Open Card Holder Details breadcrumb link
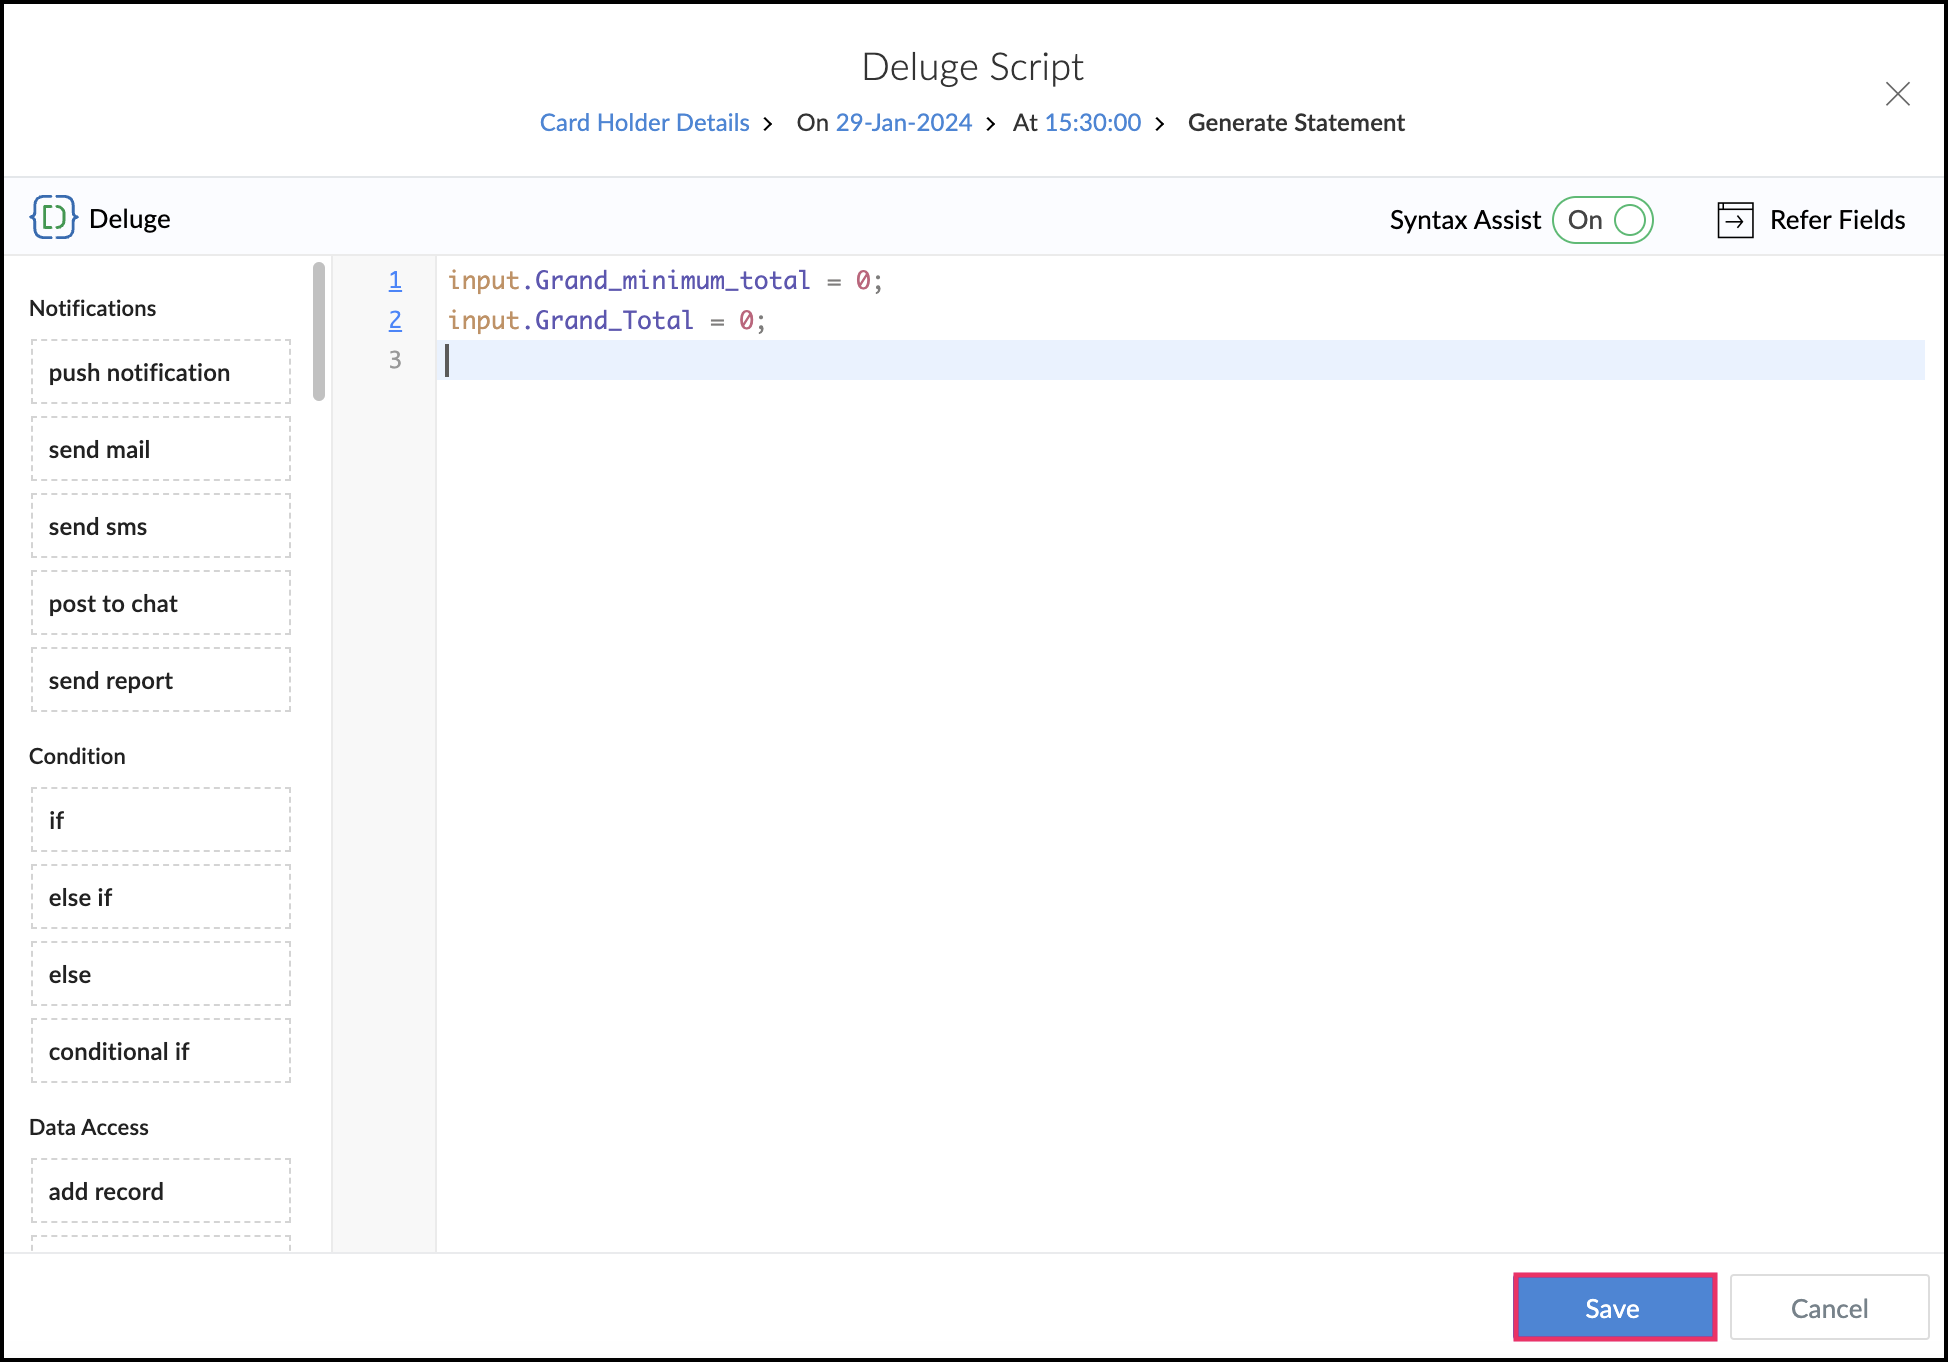 click(644, 123)
